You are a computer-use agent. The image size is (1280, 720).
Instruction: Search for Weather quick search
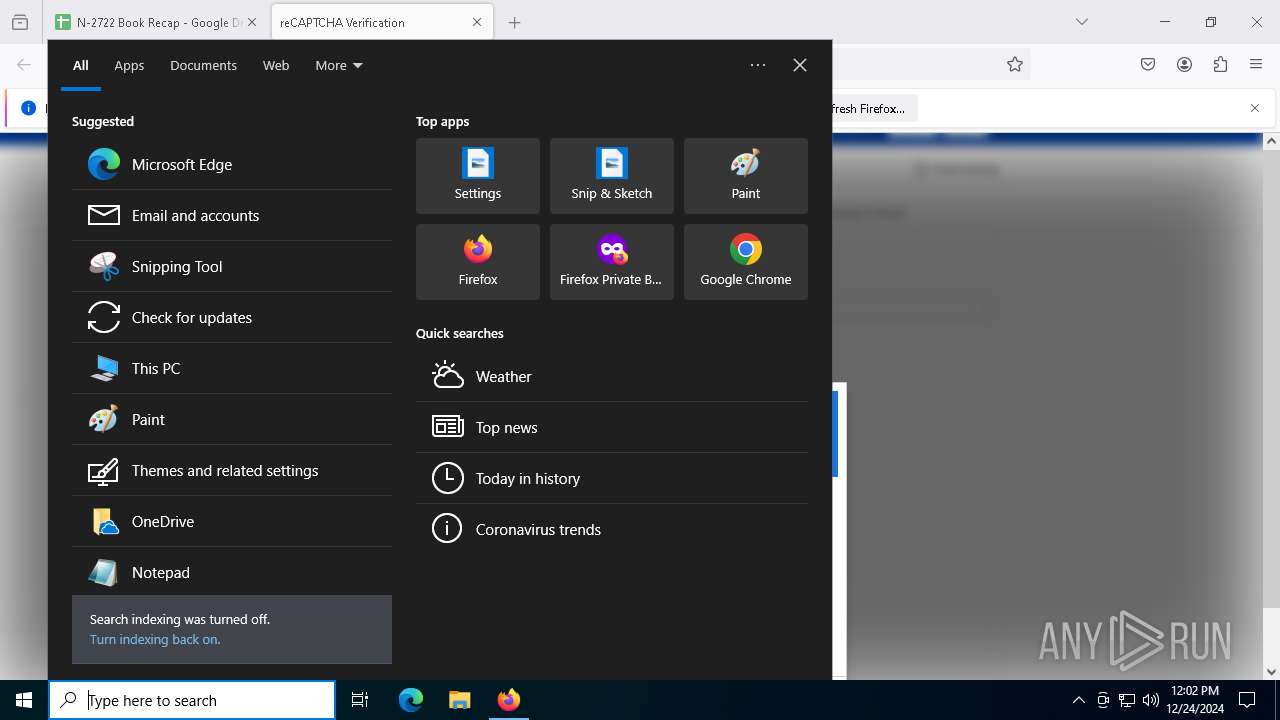(x=612, y=376)
